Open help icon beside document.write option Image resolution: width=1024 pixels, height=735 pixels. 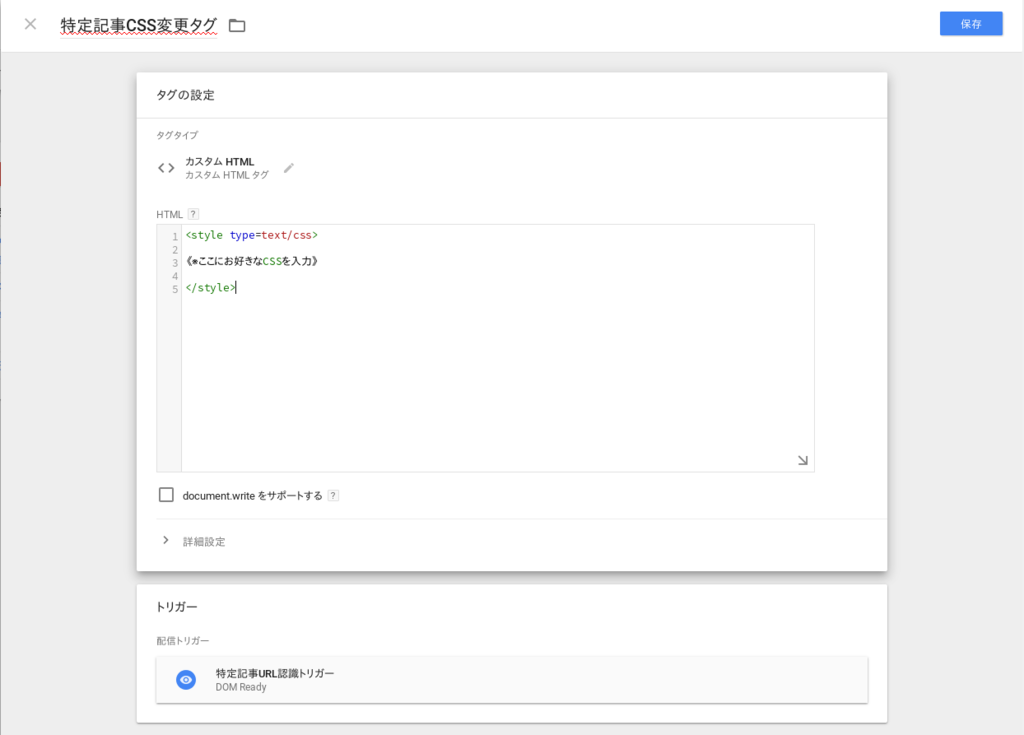pos(333,495)
